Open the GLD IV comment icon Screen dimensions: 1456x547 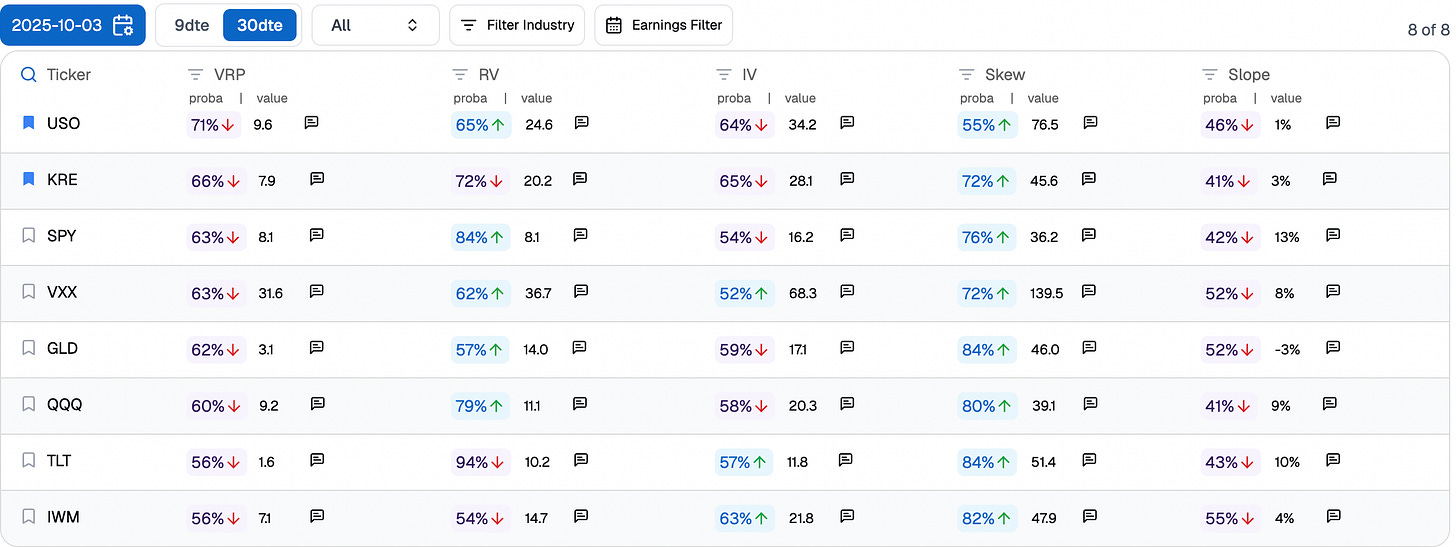click(x=845, y=347)
